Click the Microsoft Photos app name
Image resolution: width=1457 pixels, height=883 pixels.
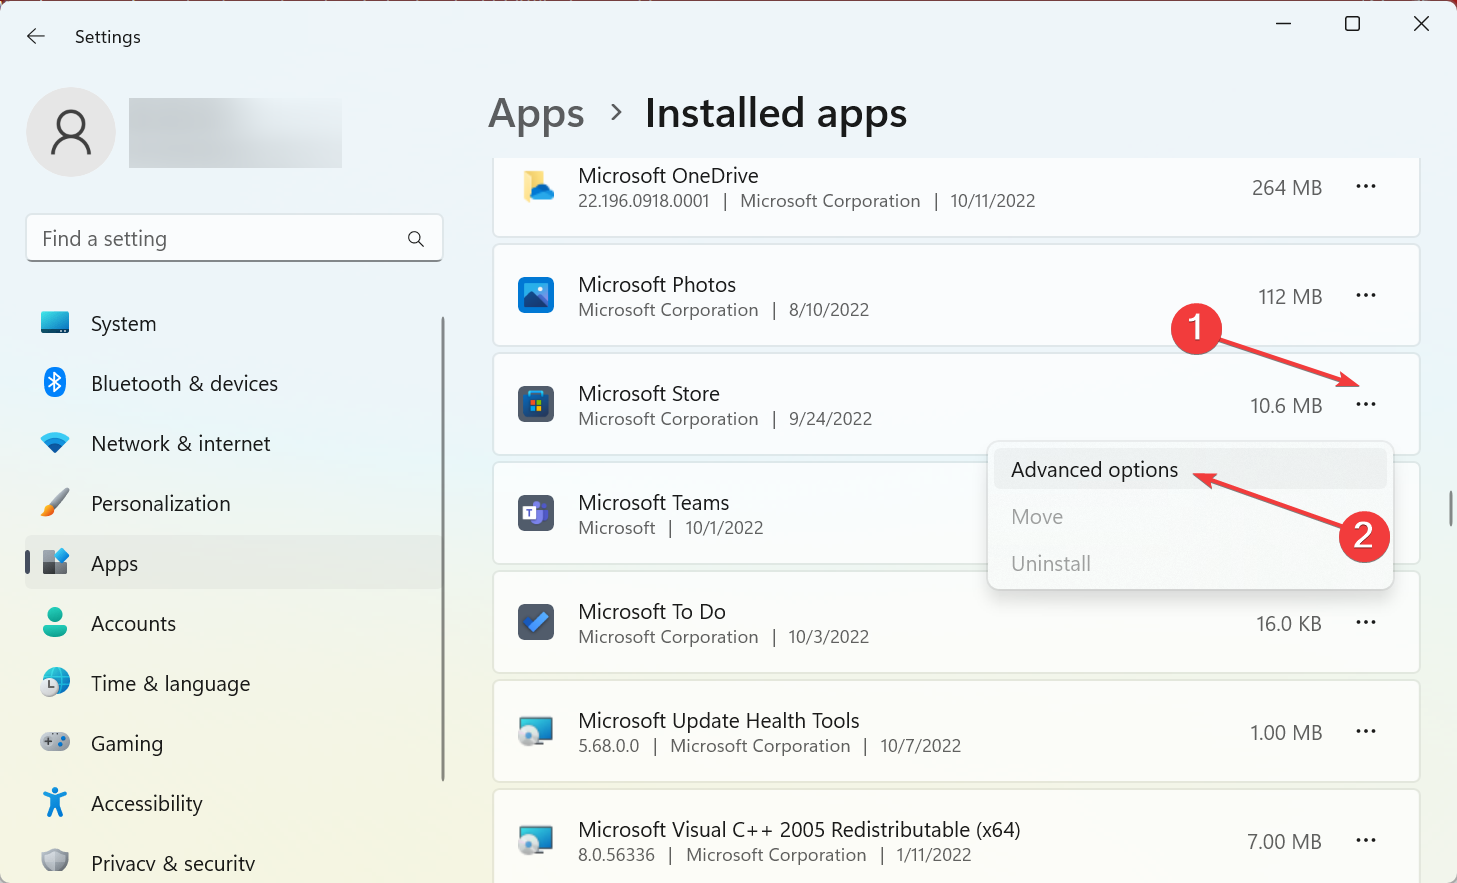657,285
